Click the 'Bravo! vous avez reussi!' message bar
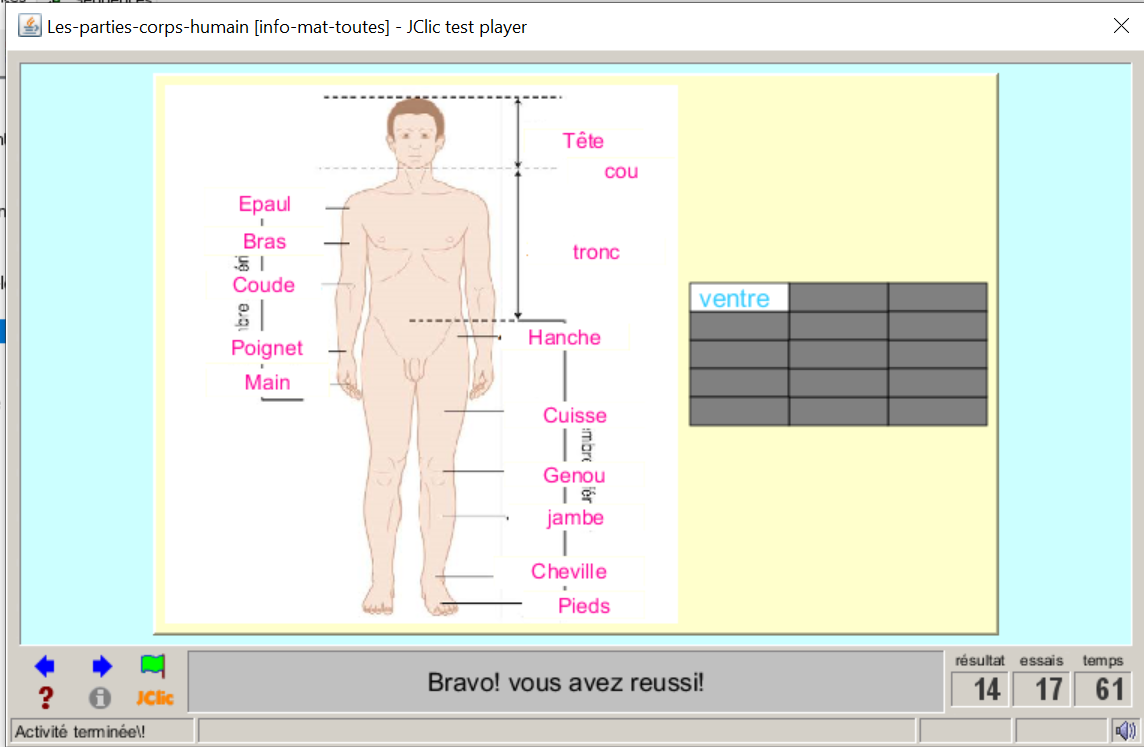The height and width of the screenshot is (747, 1144). [566, 683]
